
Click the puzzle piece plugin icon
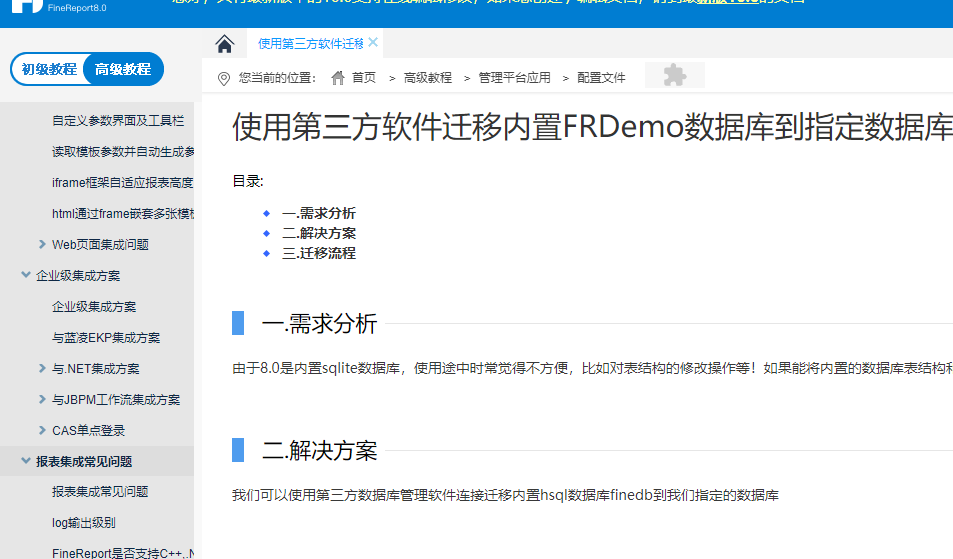(x=675, y=75)
